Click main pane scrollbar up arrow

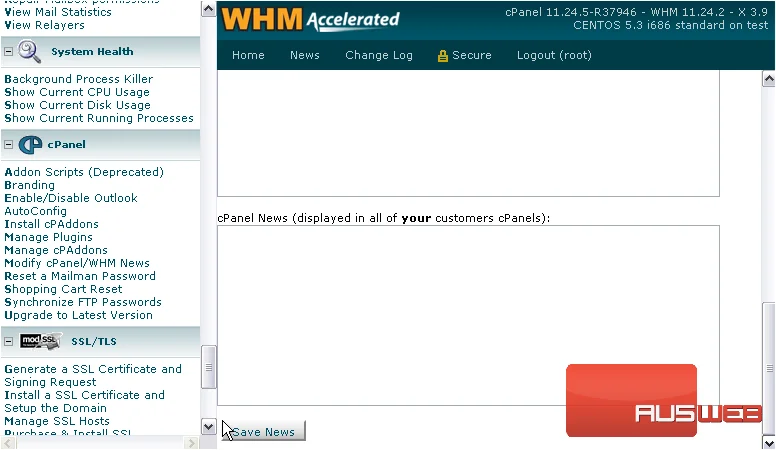point(769,79)
